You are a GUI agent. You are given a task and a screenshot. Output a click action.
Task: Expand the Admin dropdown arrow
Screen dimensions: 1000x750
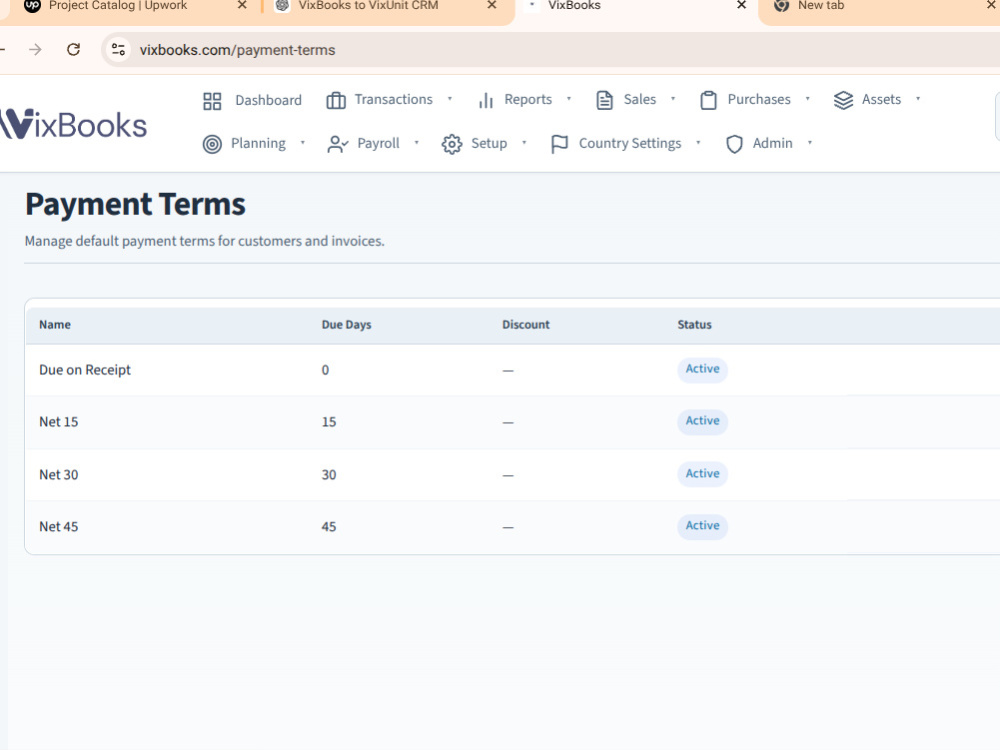[x=810, y=143]
